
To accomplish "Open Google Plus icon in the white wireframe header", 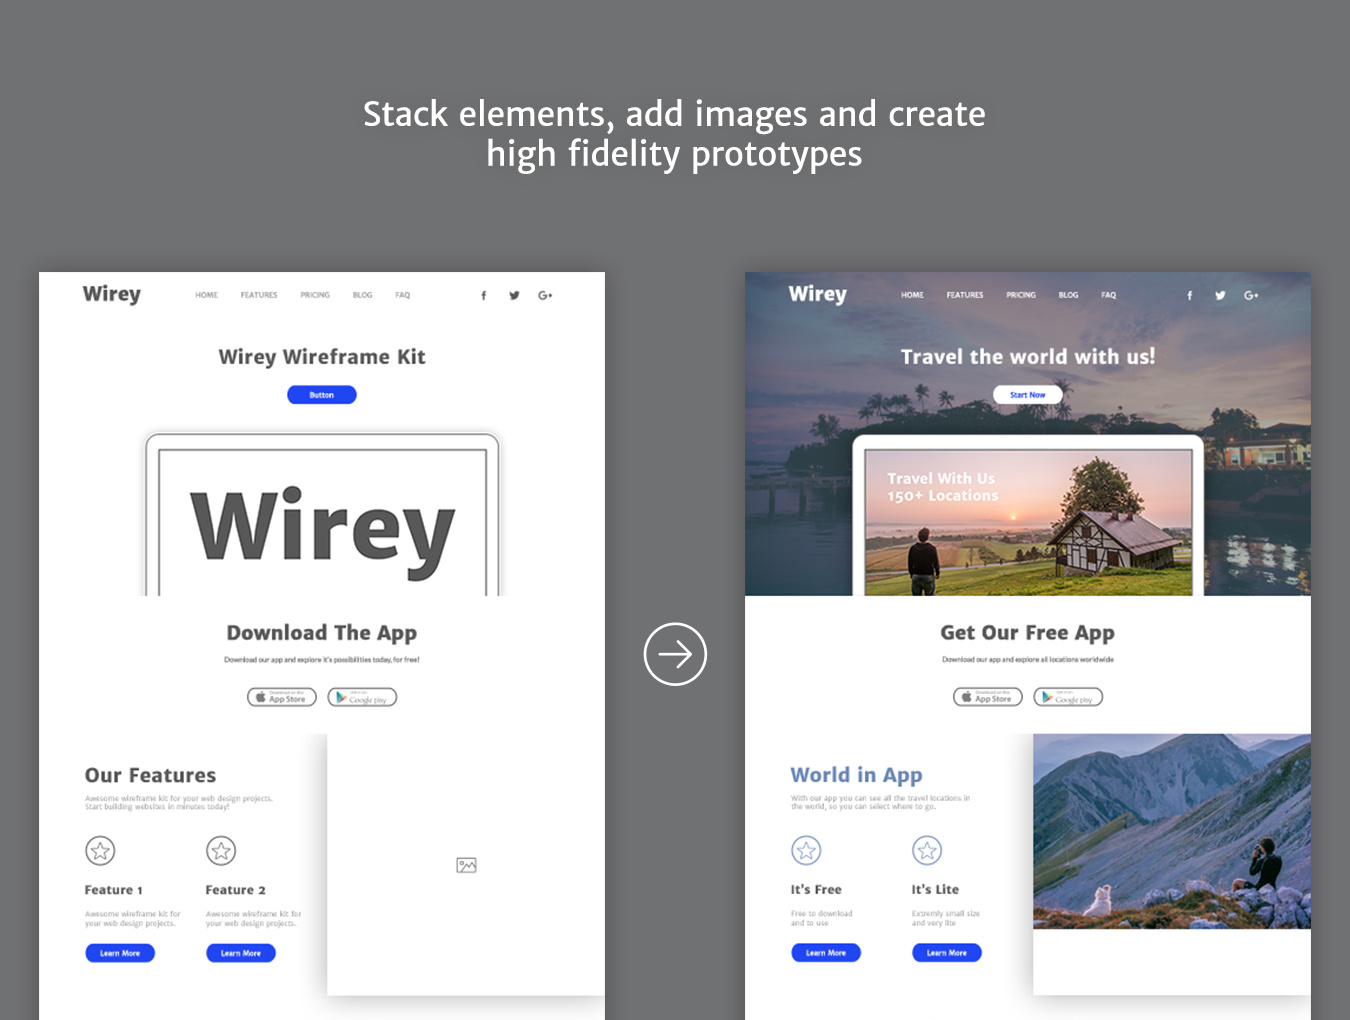I will 545,296.
